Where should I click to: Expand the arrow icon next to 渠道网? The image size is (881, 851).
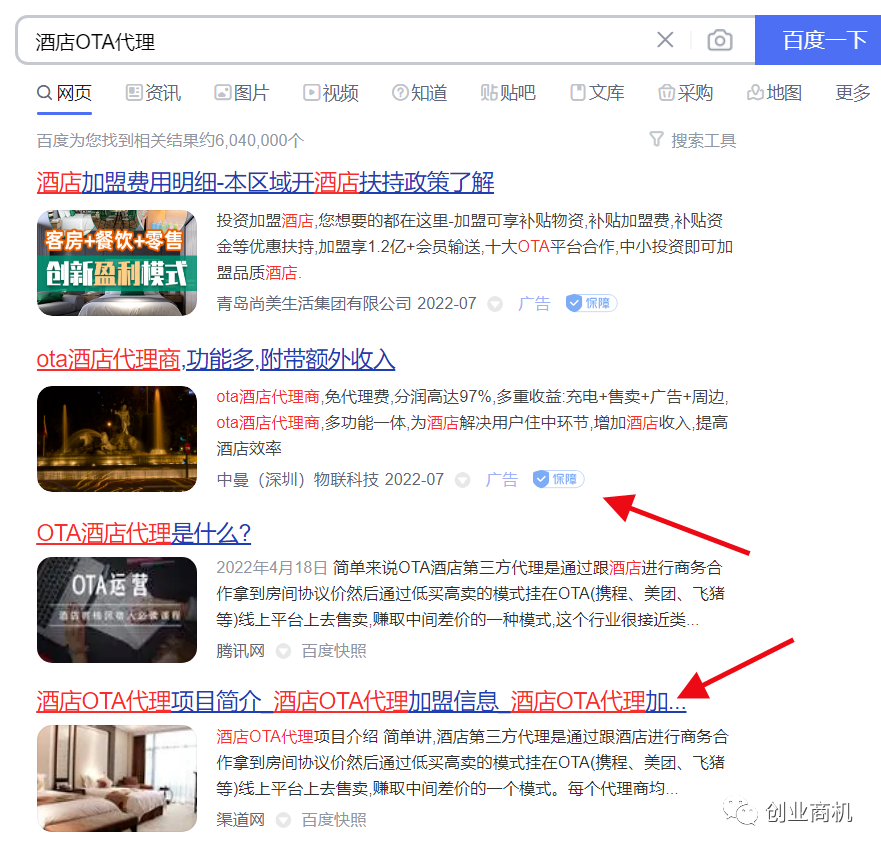pos(283,821)
